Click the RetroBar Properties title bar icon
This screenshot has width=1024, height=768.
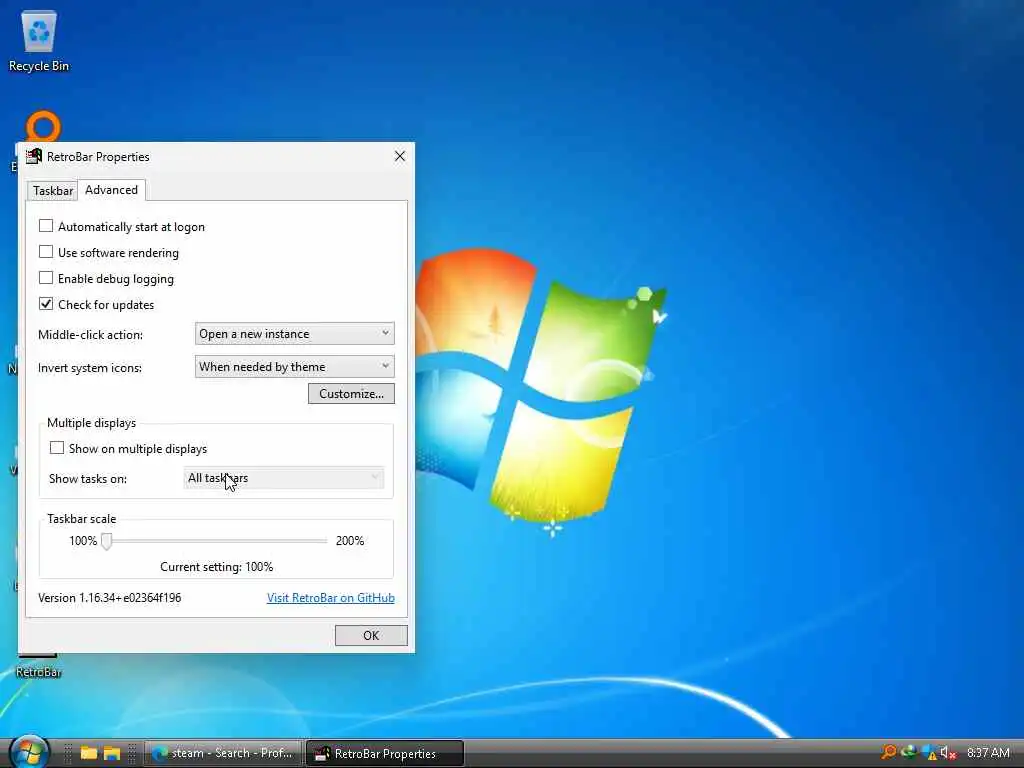pyautogui.click(x=33, y=156)
